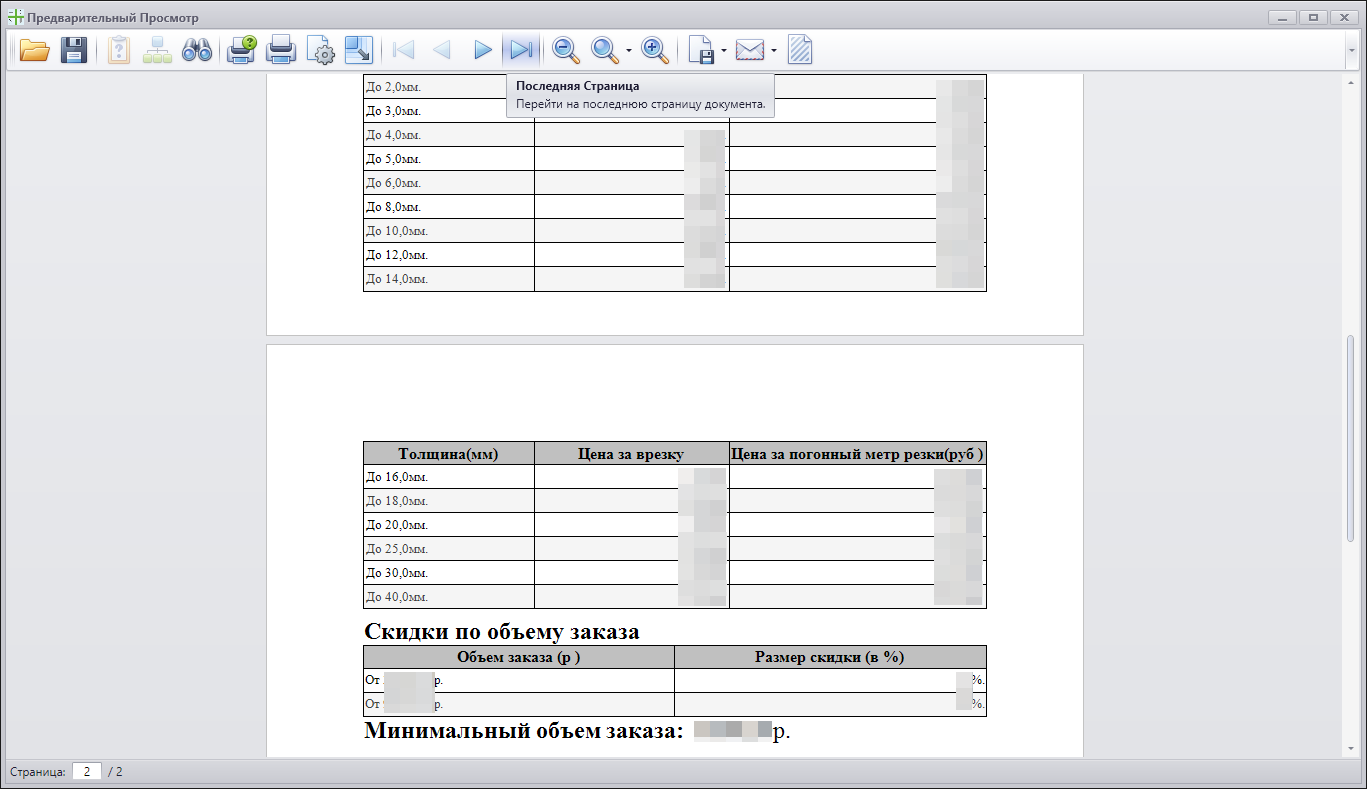Go to the first page
1367x789 pixels.
tap(404, 50)
